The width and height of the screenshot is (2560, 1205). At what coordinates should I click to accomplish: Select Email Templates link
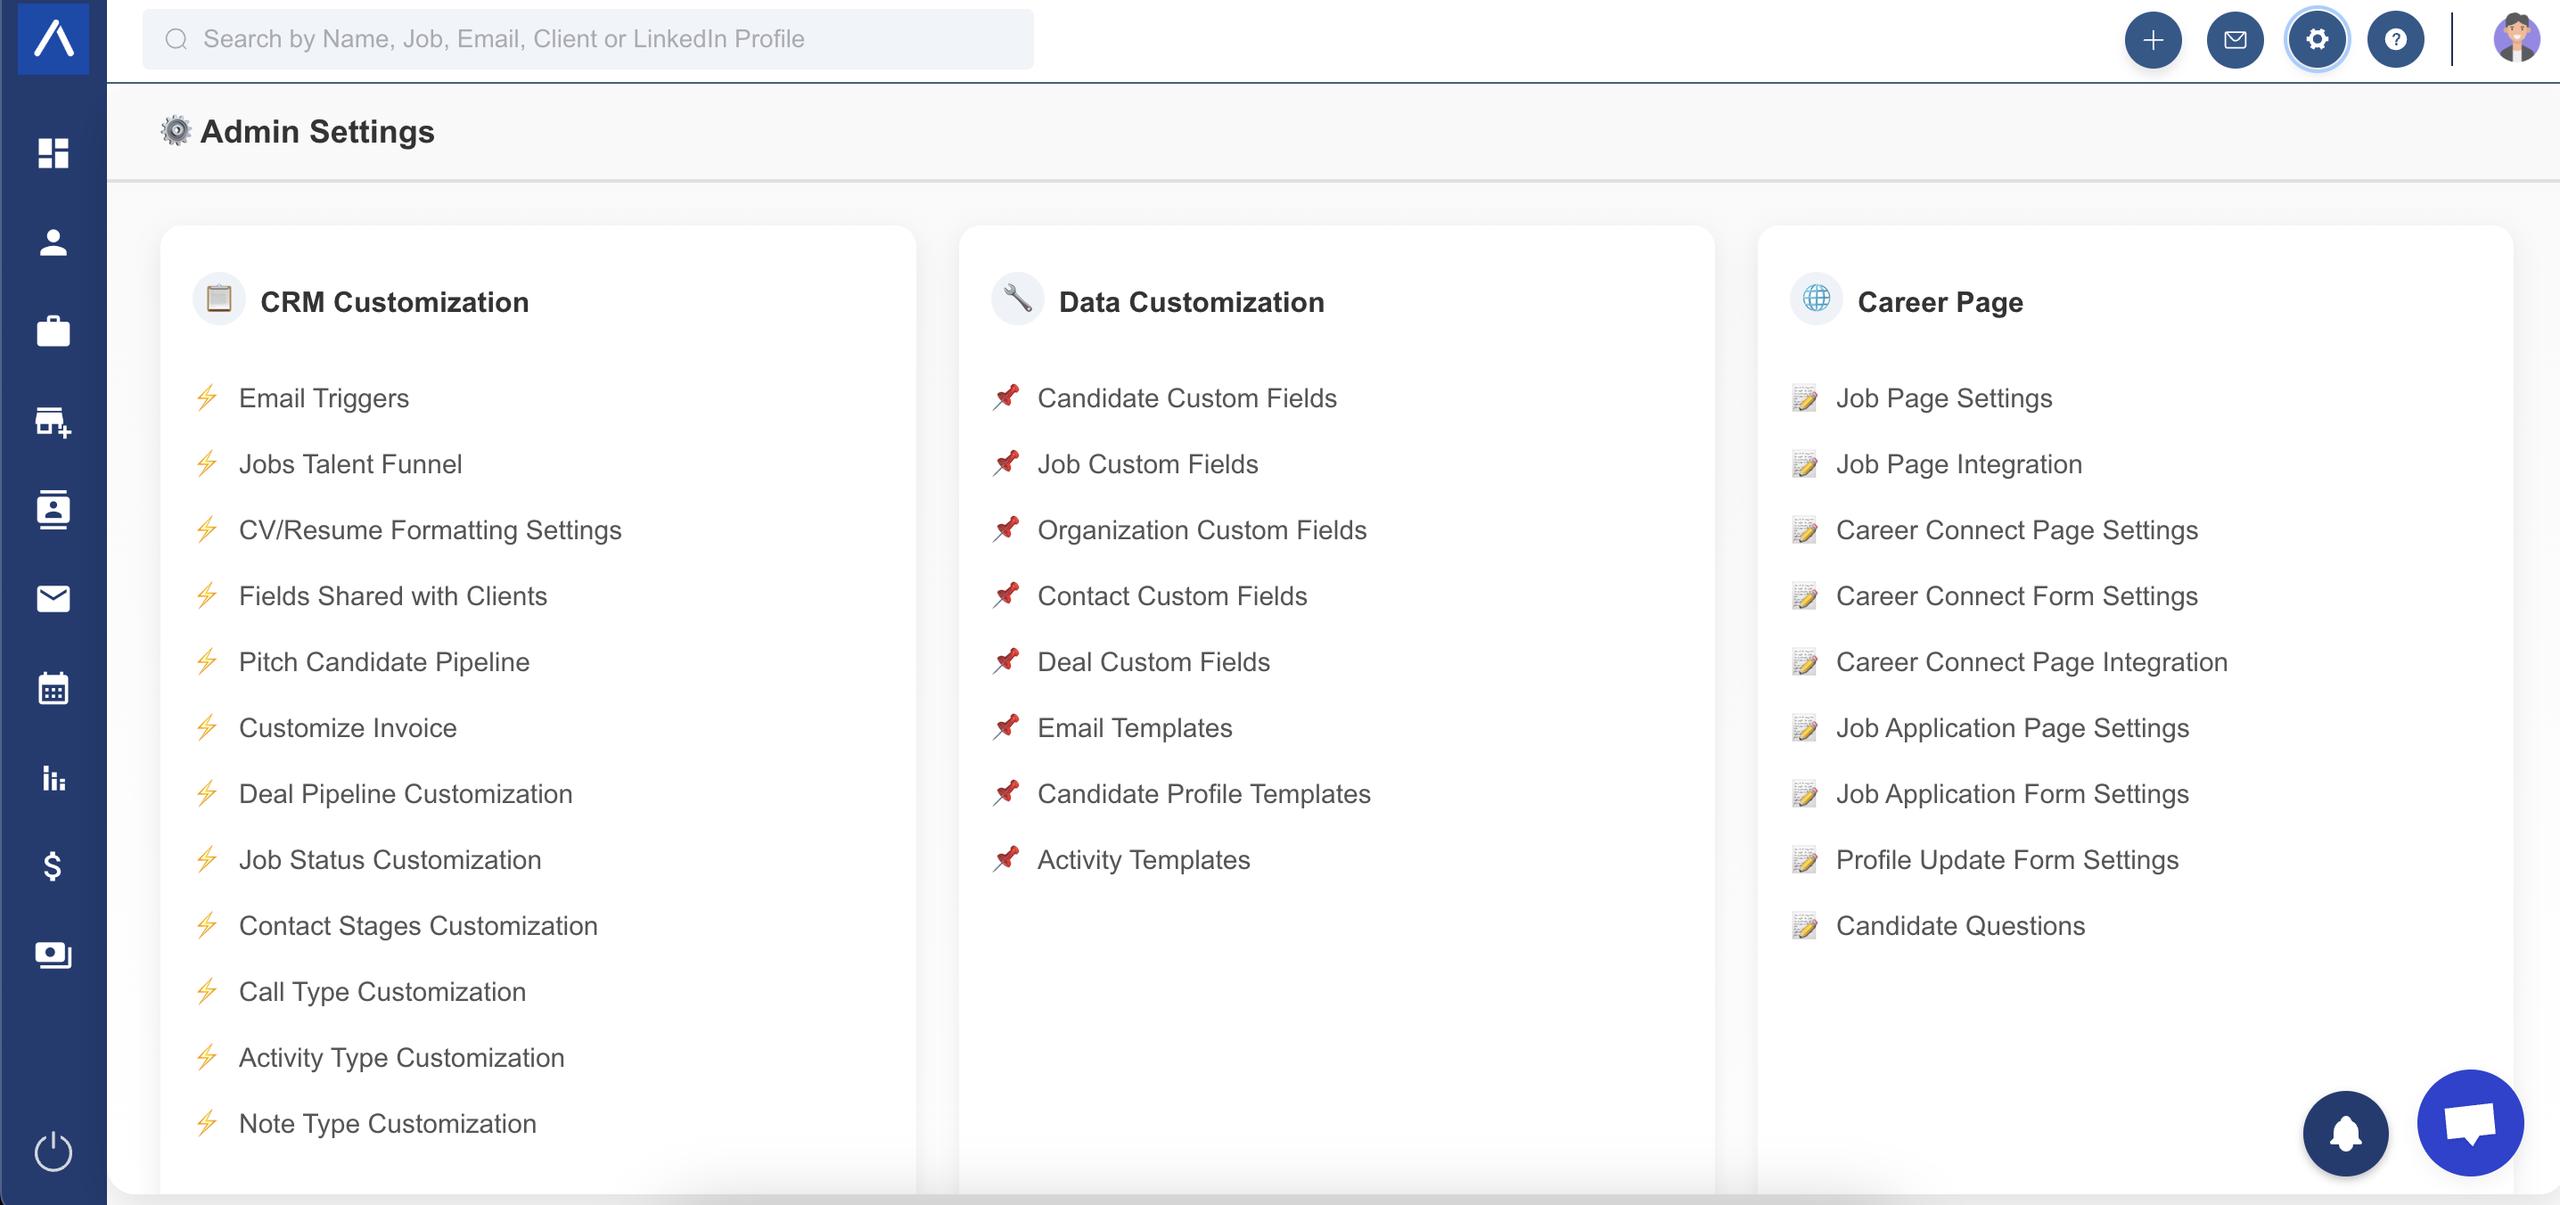[1134, 728]
